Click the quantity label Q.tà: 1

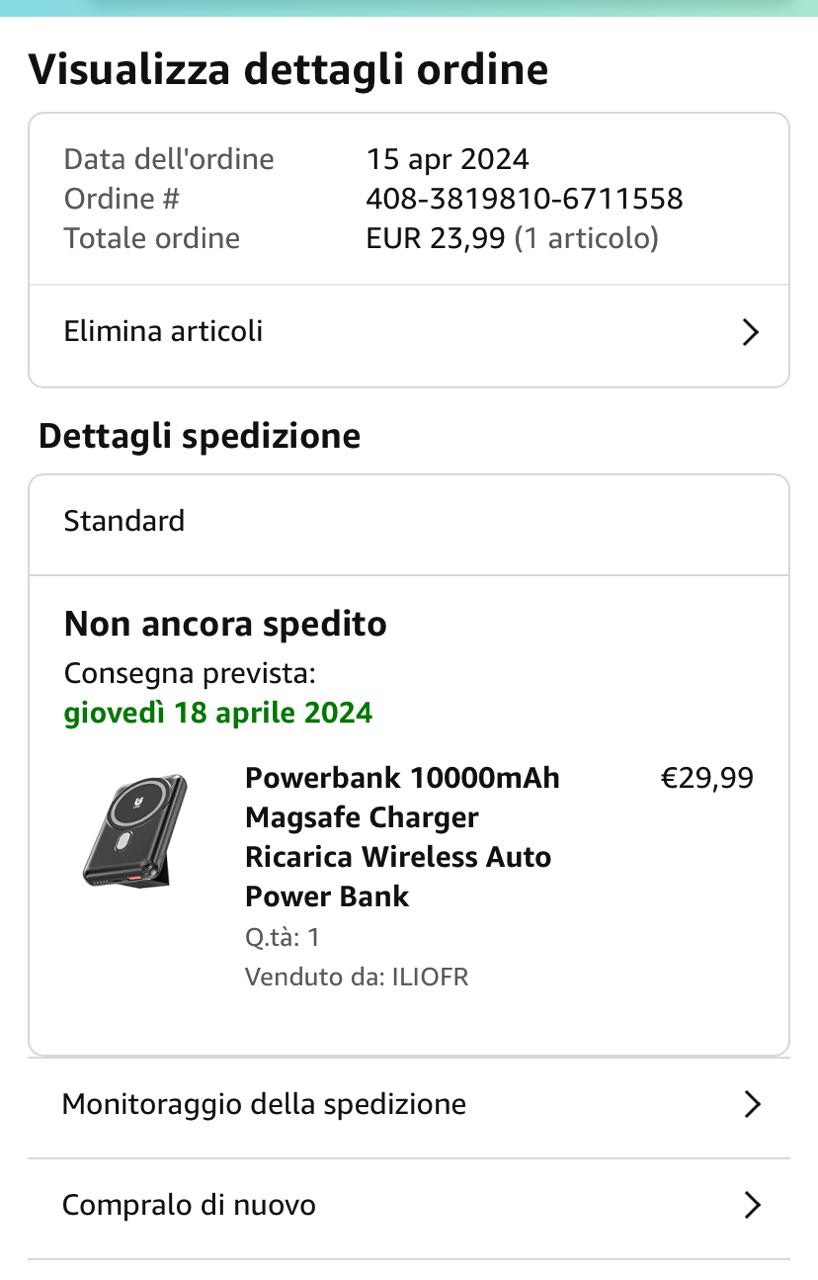(282, 937)
